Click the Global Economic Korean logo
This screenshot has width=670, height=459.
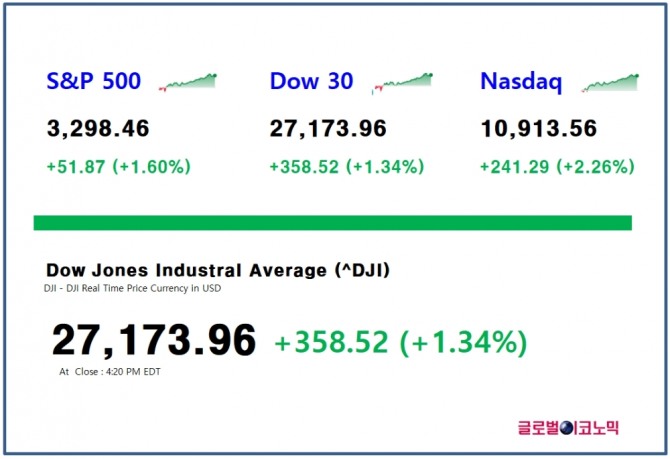568,427
